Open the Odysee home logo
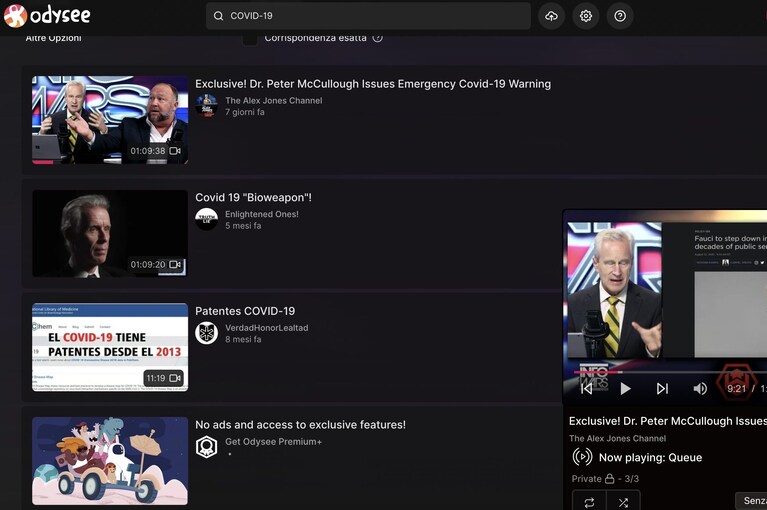Viewport: 767px width, 510px height. [47, 16]
